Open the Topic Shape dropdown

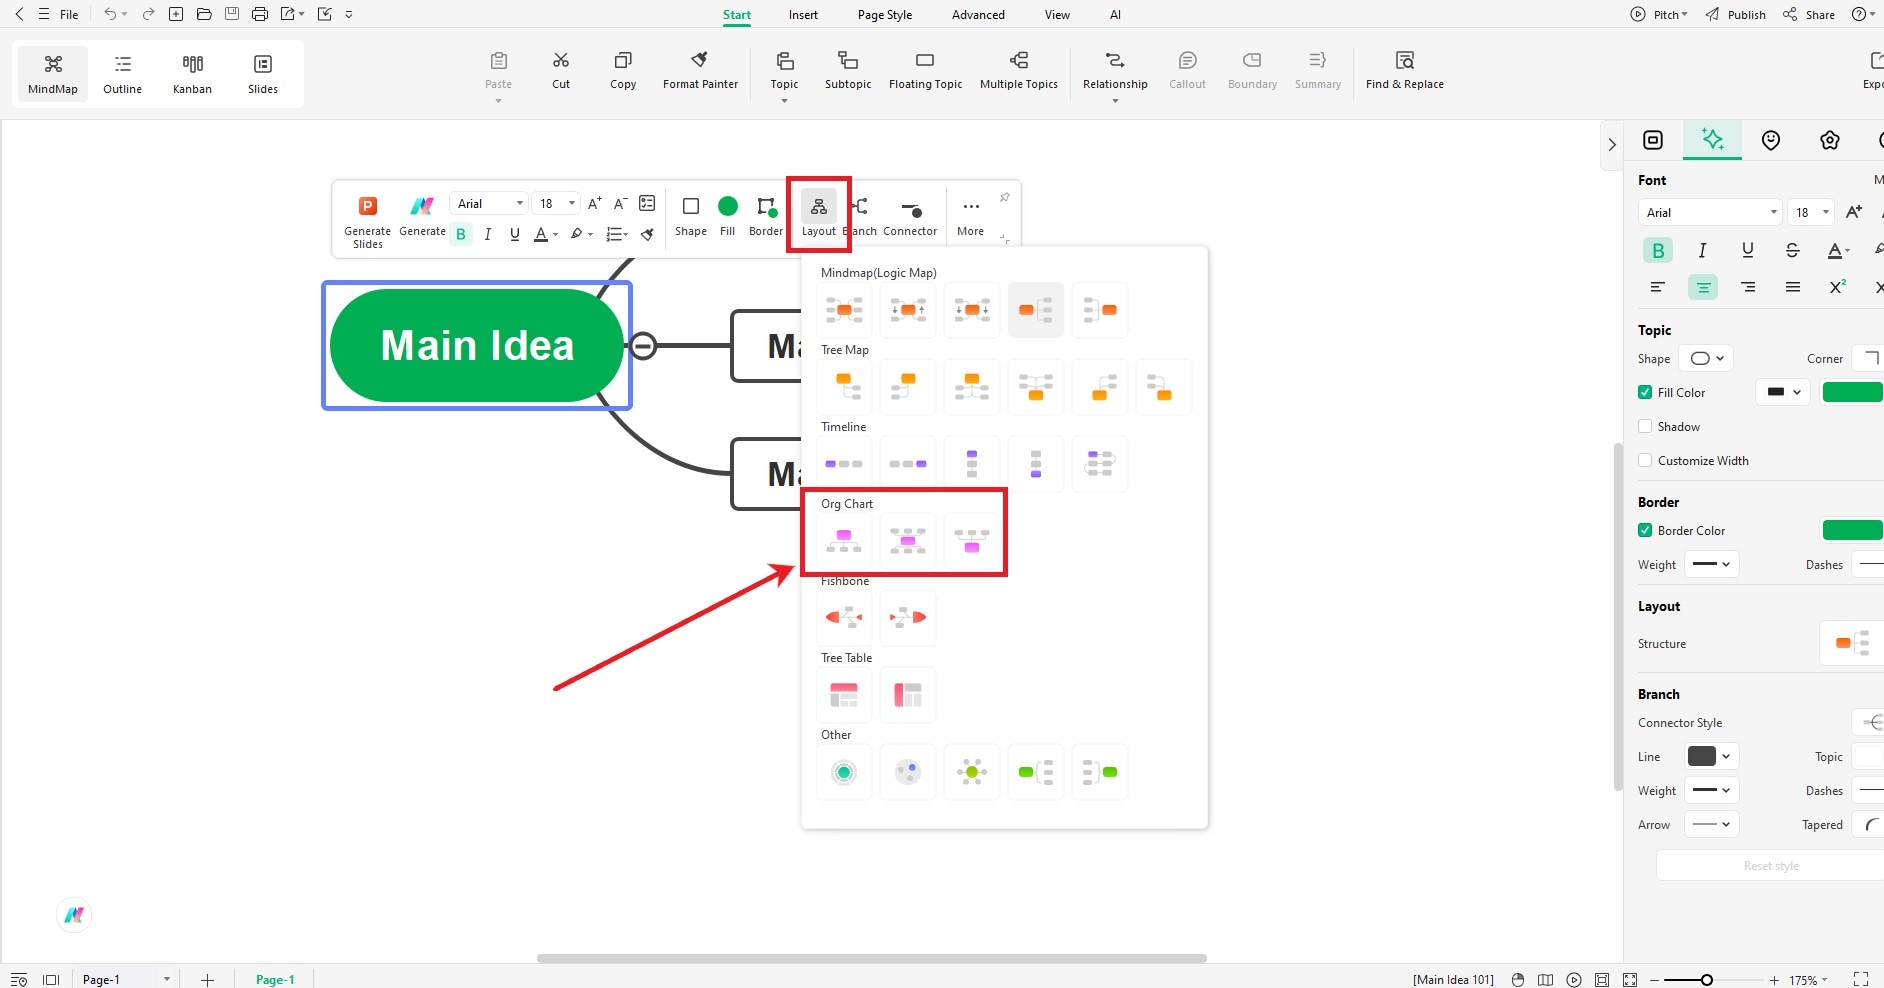pos(1706,358)
